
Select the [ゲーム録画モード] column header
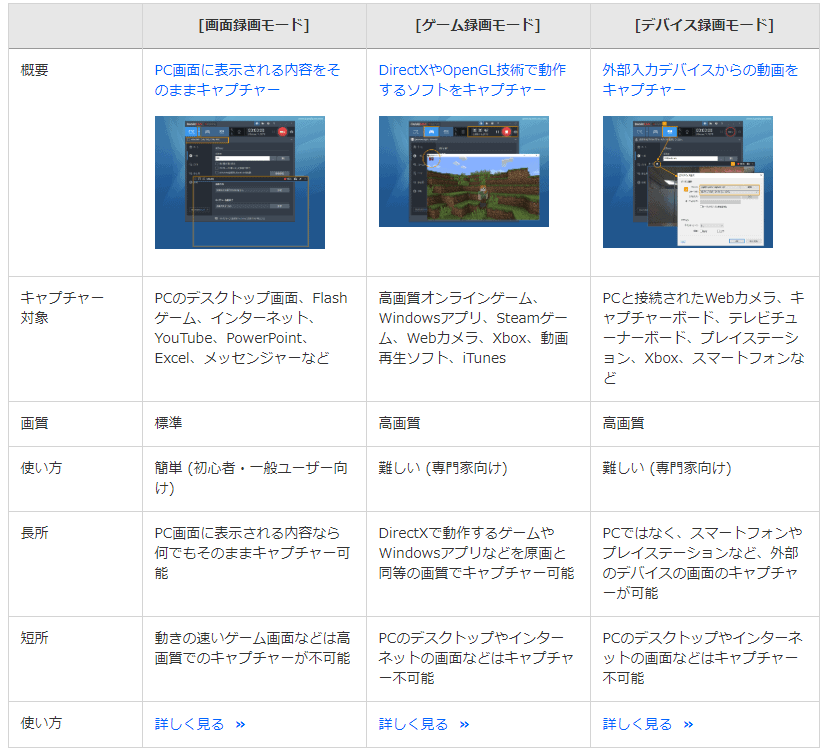coord(477,25)
